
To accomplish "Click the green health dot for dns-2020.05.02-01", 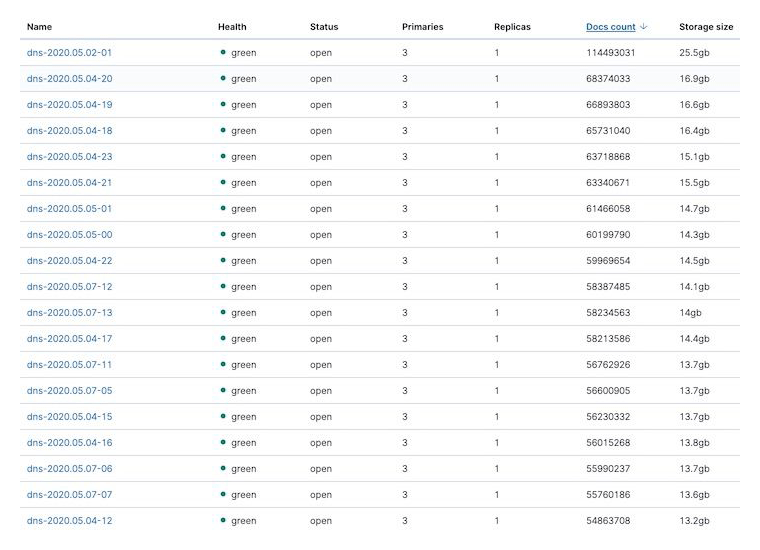I will [x=223, y=52].
